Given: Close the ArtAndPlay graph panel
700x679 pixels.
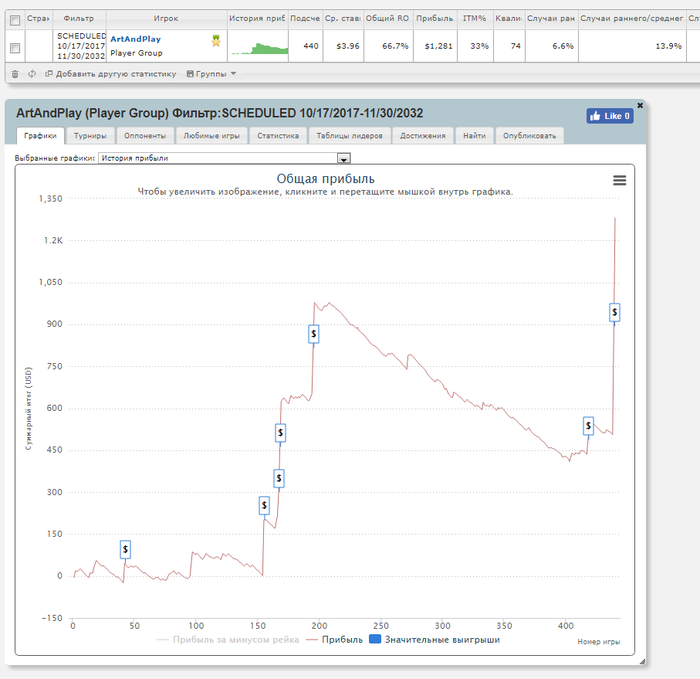Looking at the screenshot, I should pos(640,105).
